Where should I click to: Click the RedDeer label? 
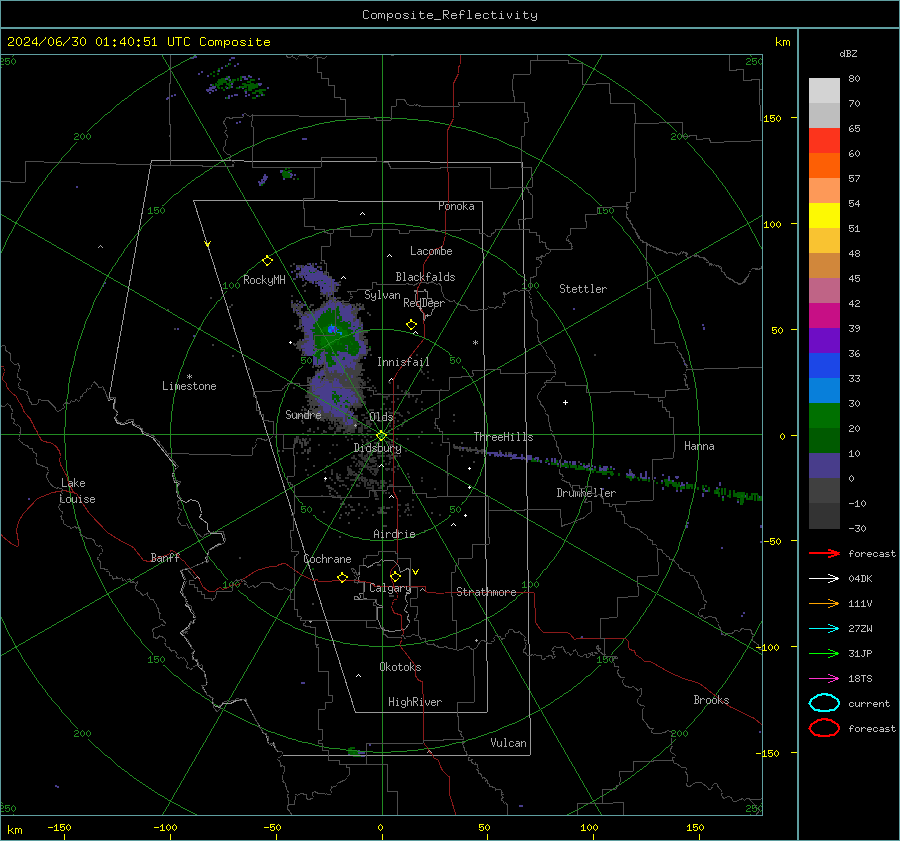[424, 303]
